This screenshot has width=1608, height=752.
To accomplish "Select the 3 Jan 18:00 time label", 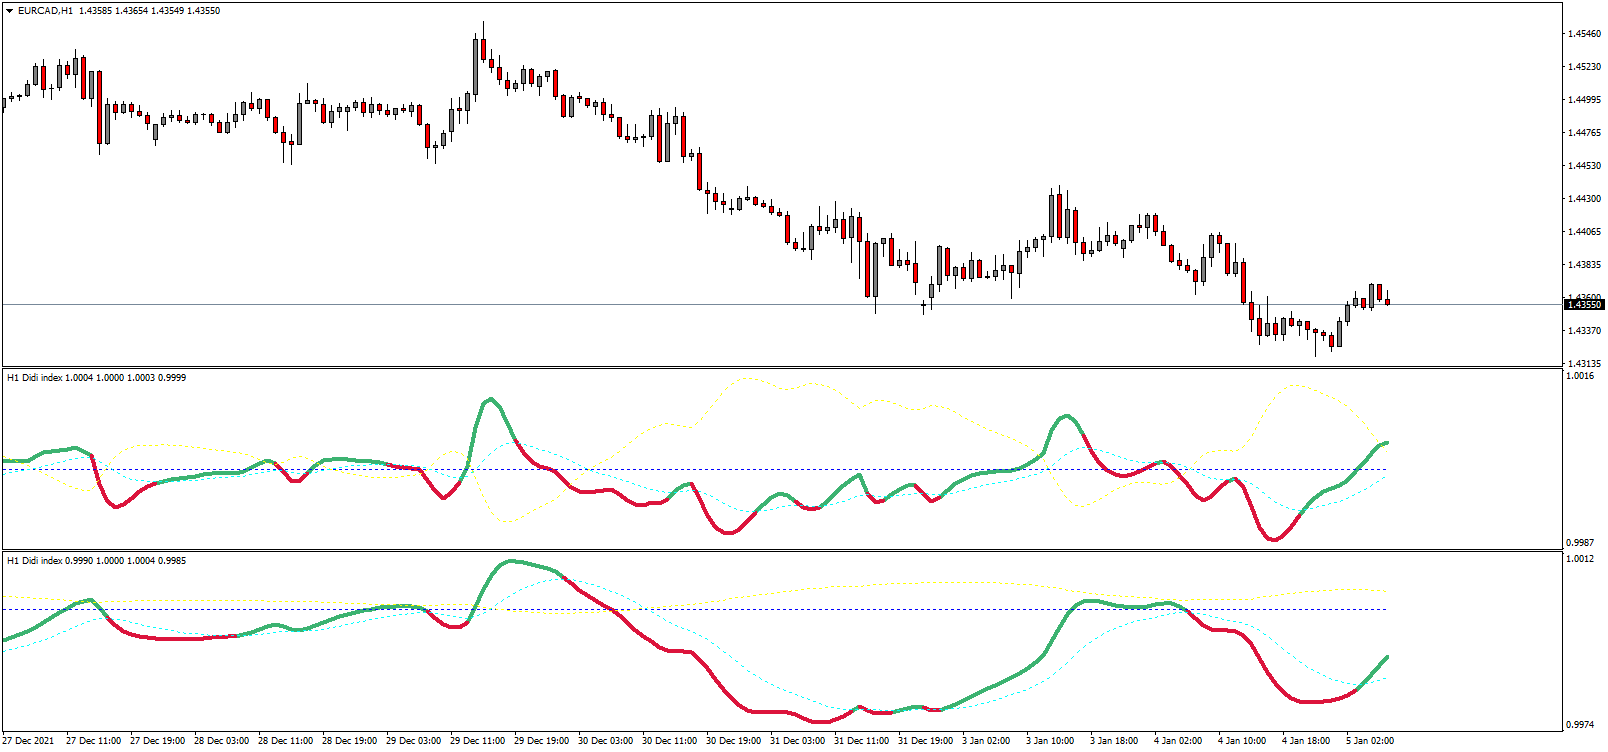I will coord(1114,741).
